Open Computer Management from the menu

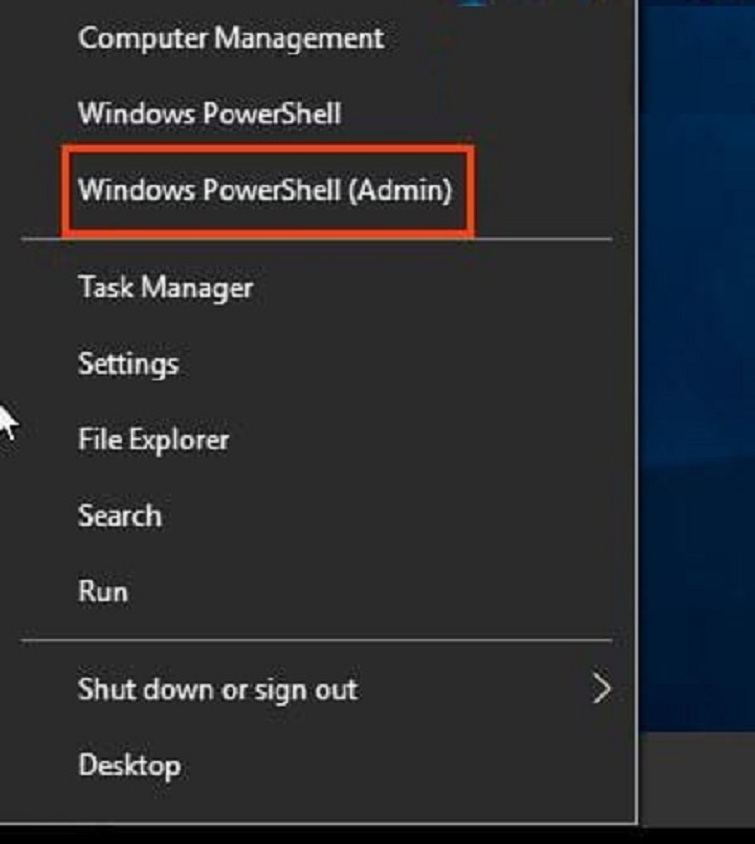(x=230, y=39)
